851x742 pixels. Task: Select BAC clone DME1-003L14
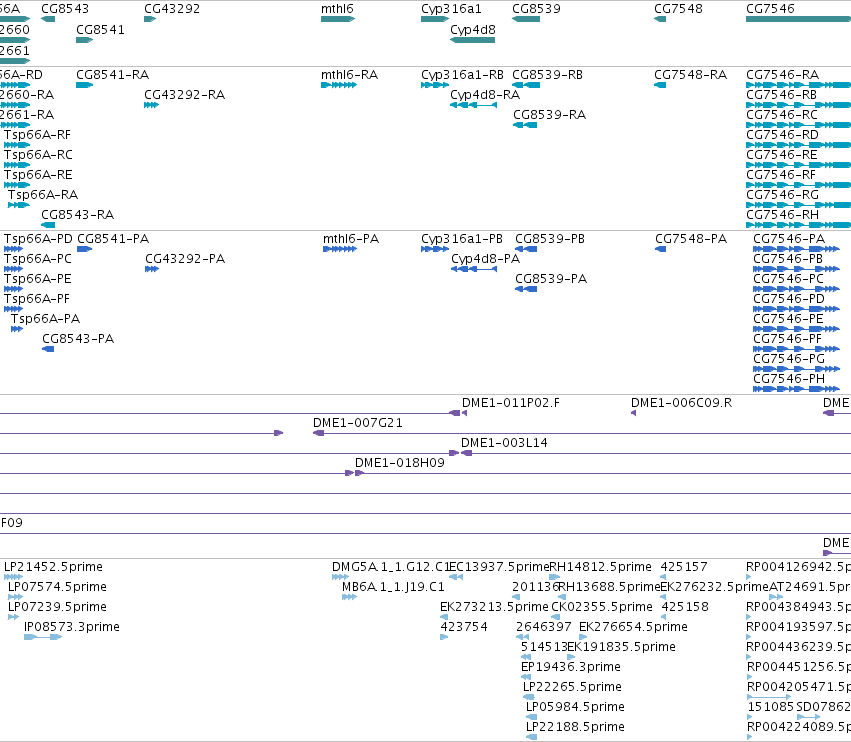504,443
